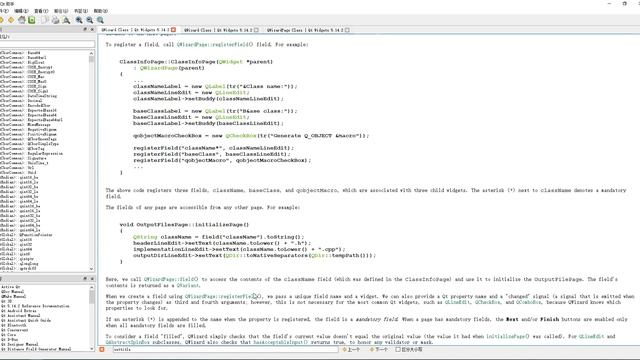Click the find text input field
The height and width of the screenshot is (360, 640).
(x=225, y=349)
